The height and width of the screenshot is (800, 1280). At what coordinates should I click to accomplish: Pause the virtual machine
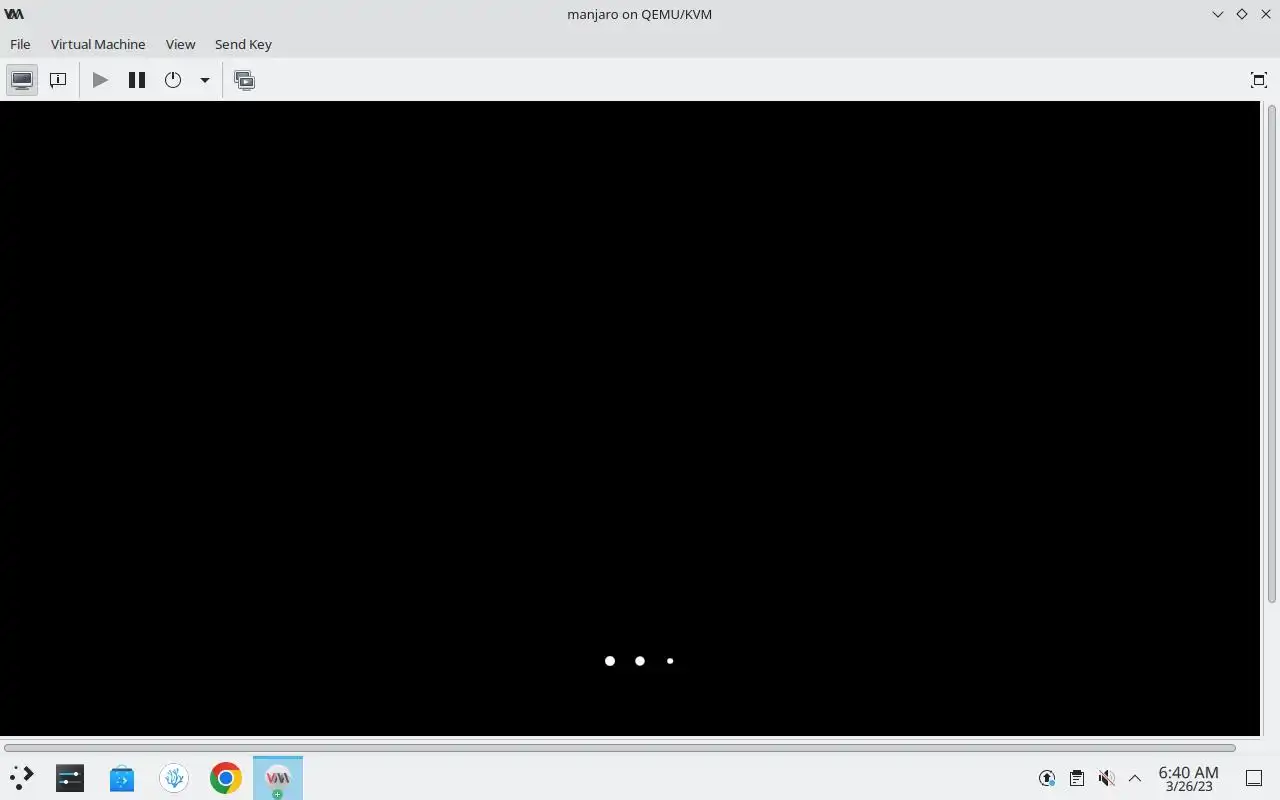click(x=137, y=80)
